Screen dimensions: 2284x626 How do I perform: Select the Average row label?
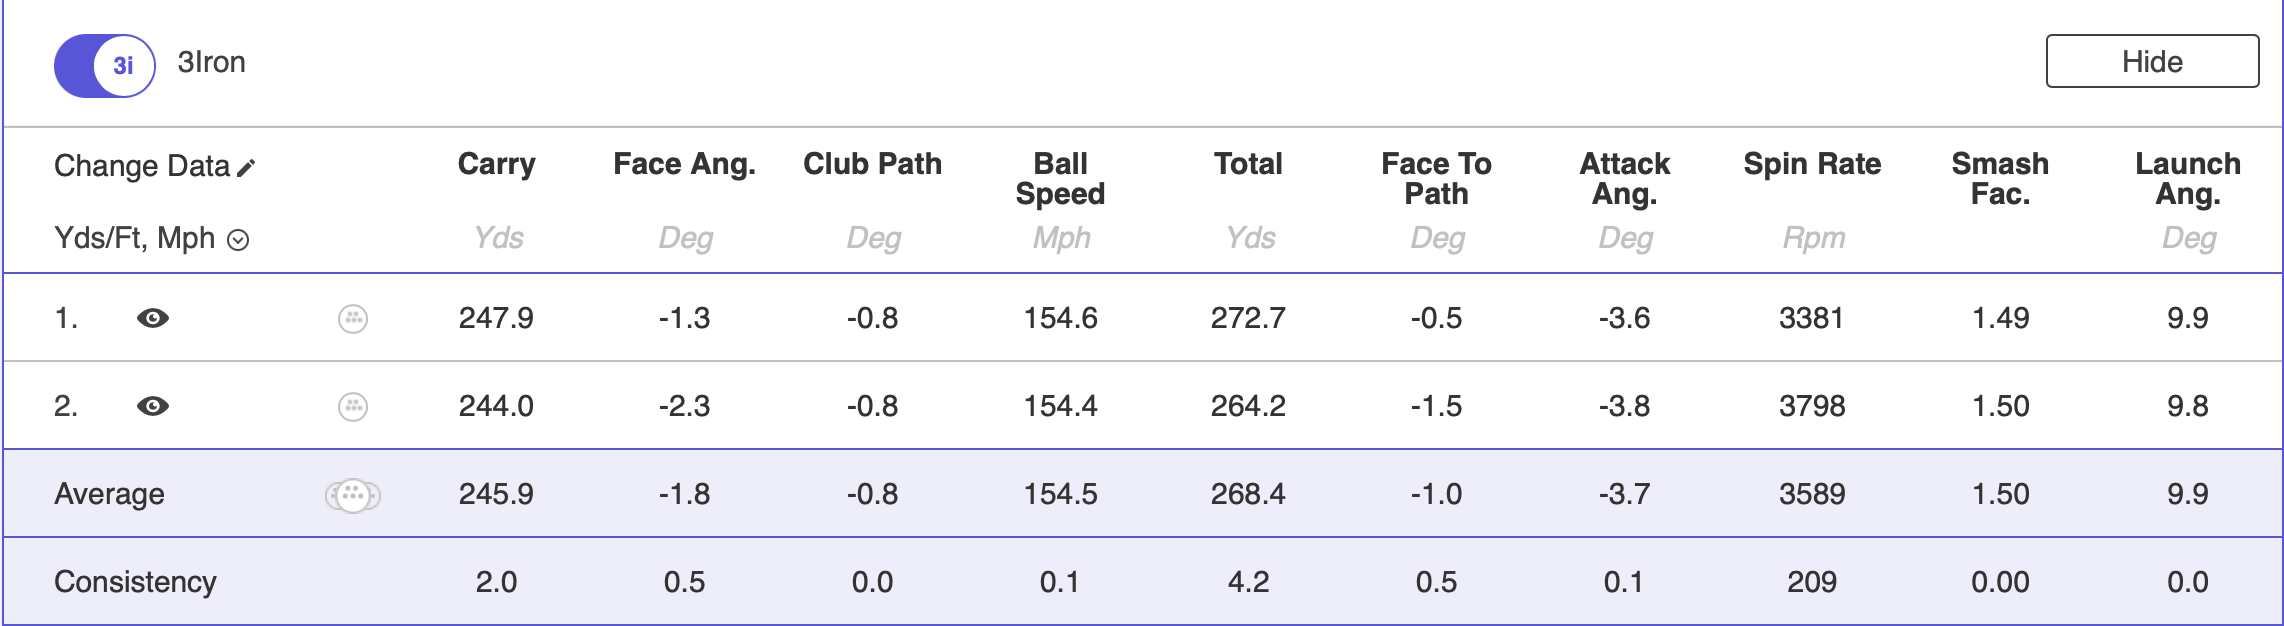coord(109,494)
